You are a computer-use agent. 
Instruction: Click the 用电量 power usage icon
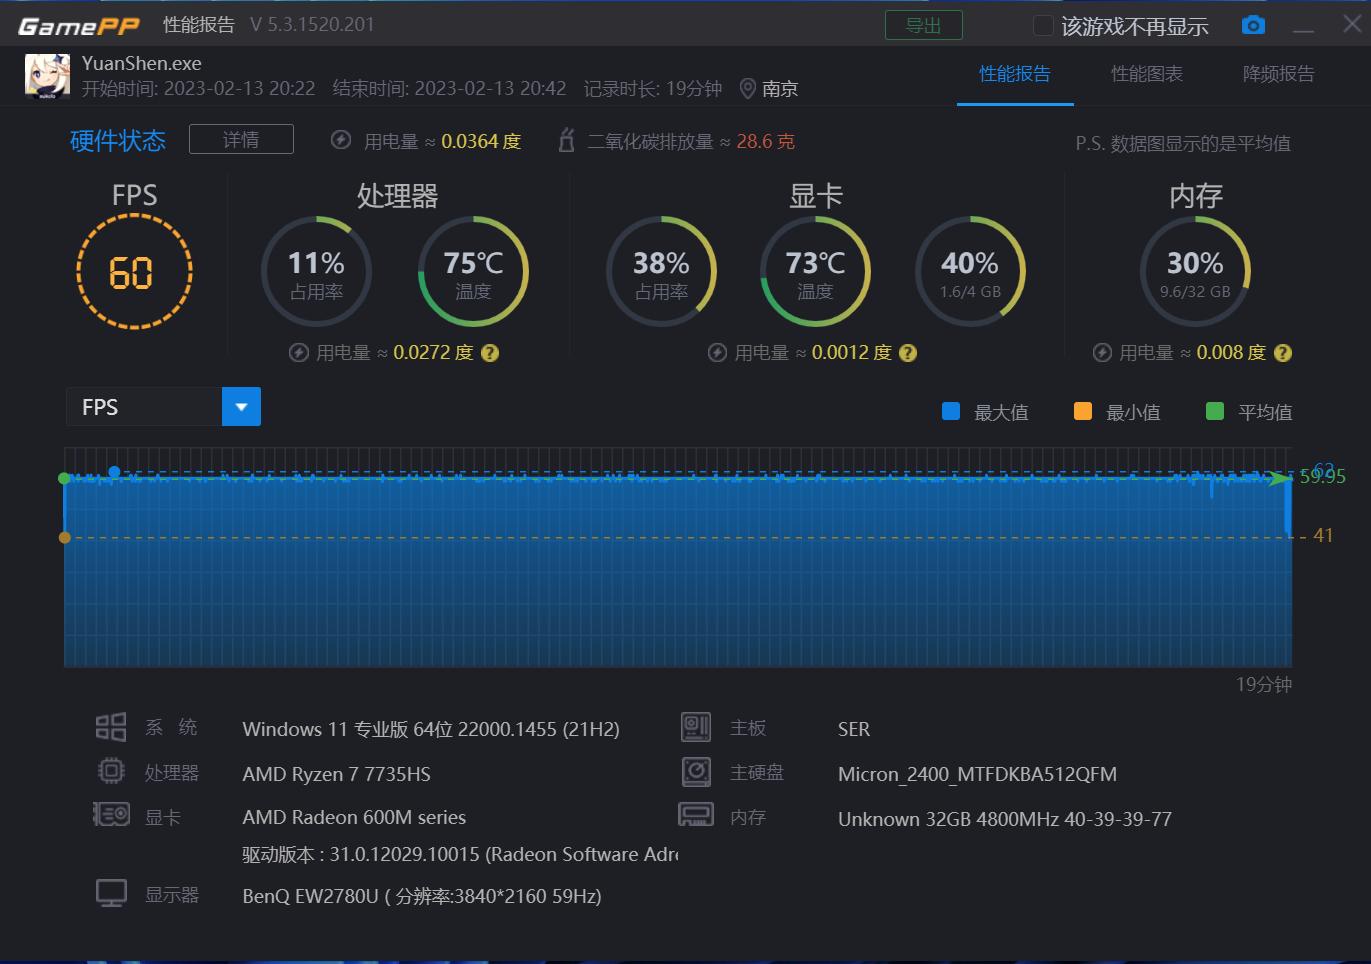[341, 141]
